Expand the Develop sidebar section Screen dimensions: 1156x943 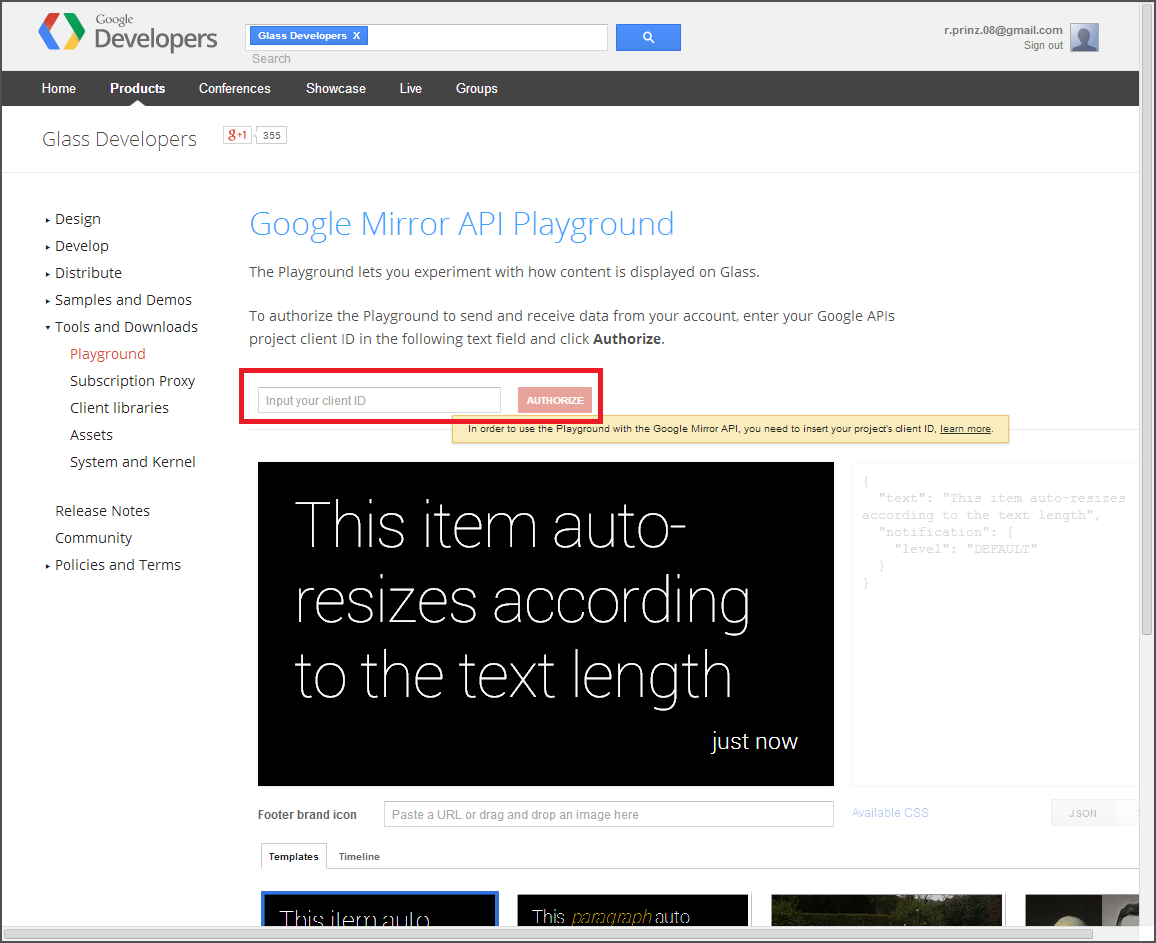click(x=81, y=246)
